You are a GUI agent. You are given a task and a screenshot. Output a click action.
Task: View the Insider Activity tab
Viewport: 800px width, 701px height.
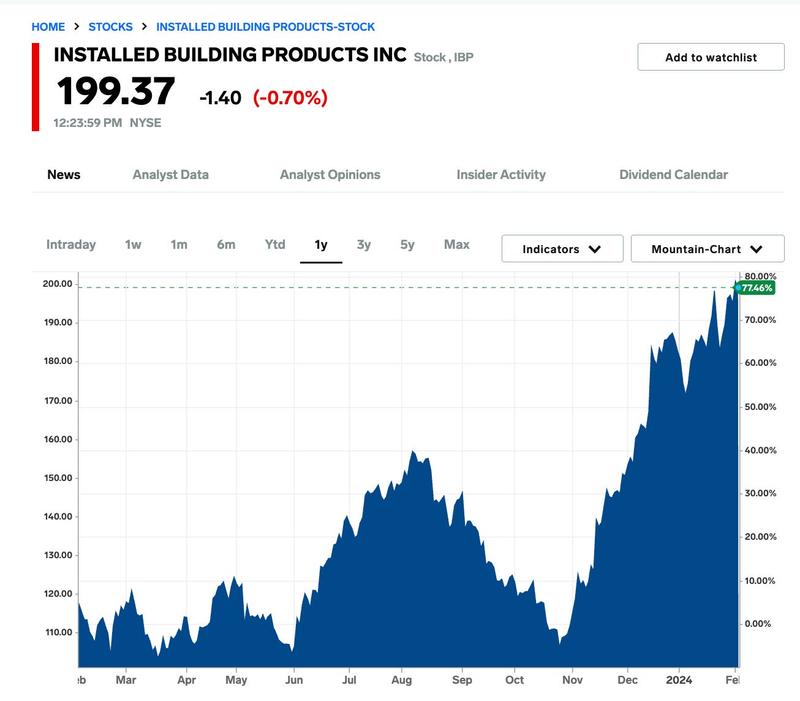(x=501, y=174)
